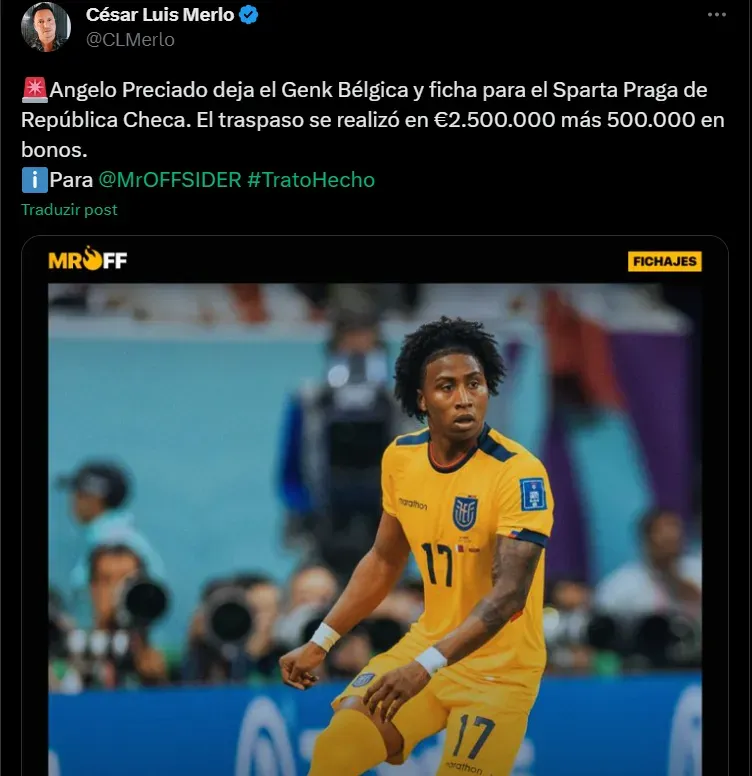Click the MROFF logo in the image
Screen dimensions: 752x776
pos(88,259)
